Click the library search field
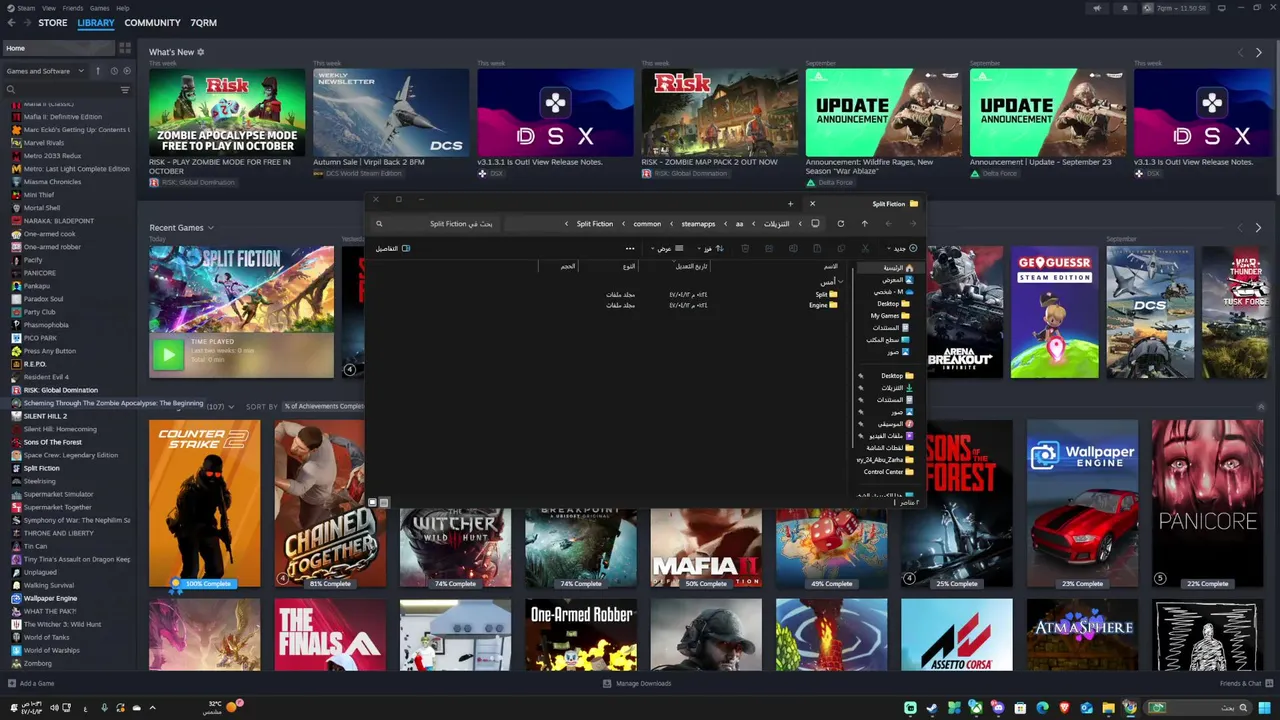This screenshot has height=720, width=1280. pyautogui.click(x=62, y=90)
